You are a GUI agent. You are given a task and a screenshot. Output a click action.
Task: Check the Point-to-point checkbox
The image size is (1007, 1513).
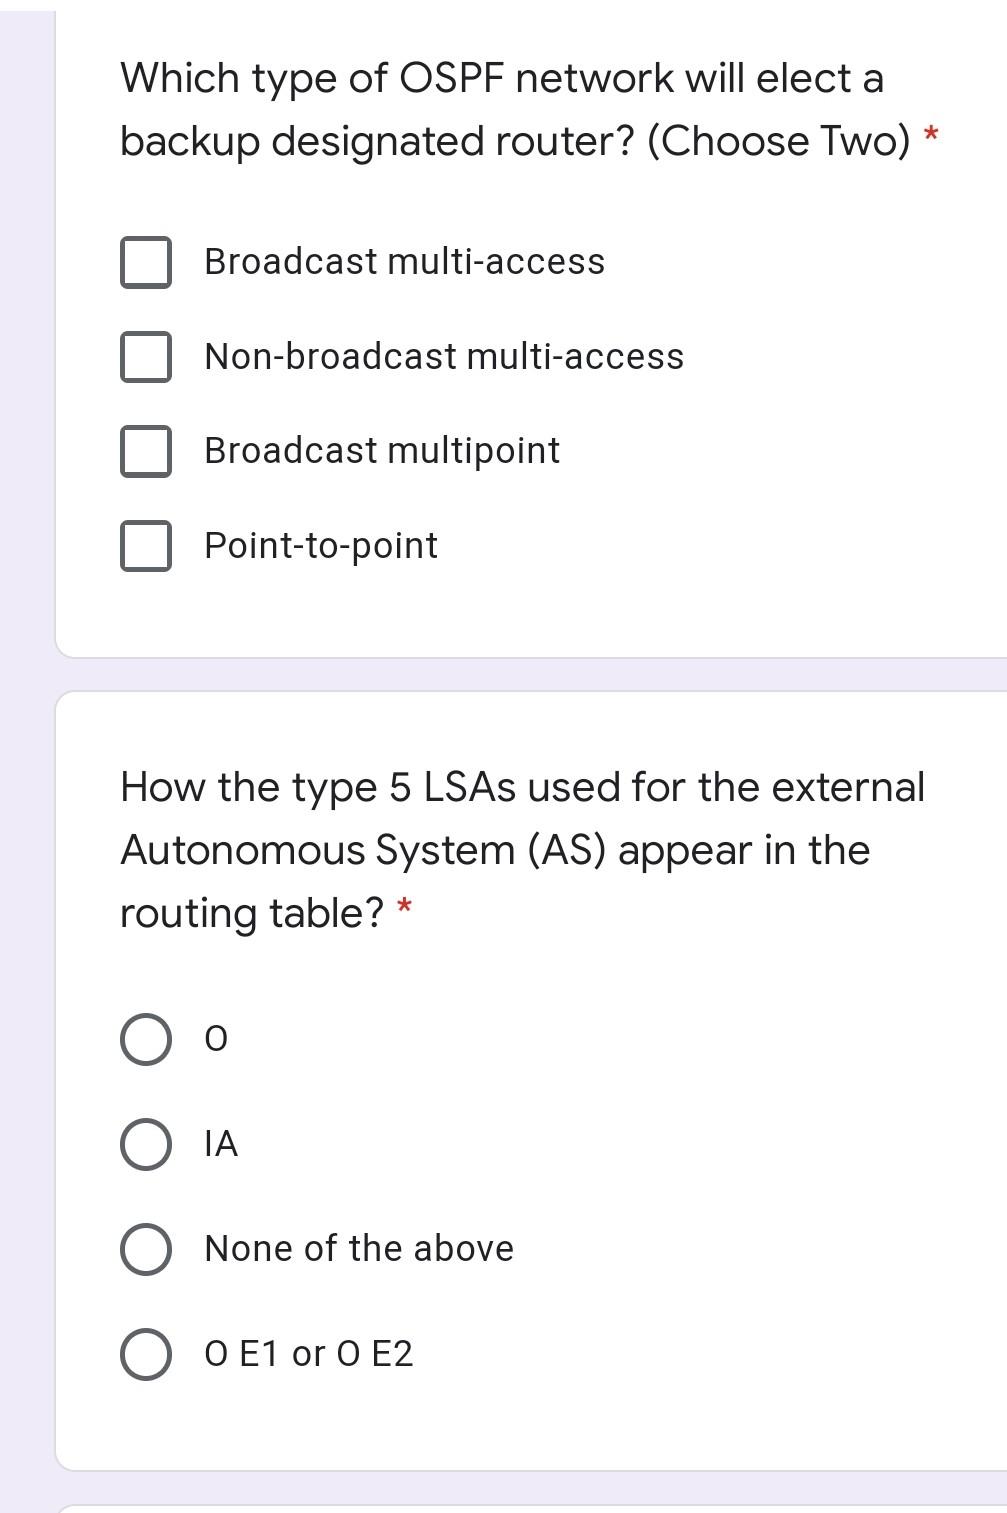tap(147, 545)
